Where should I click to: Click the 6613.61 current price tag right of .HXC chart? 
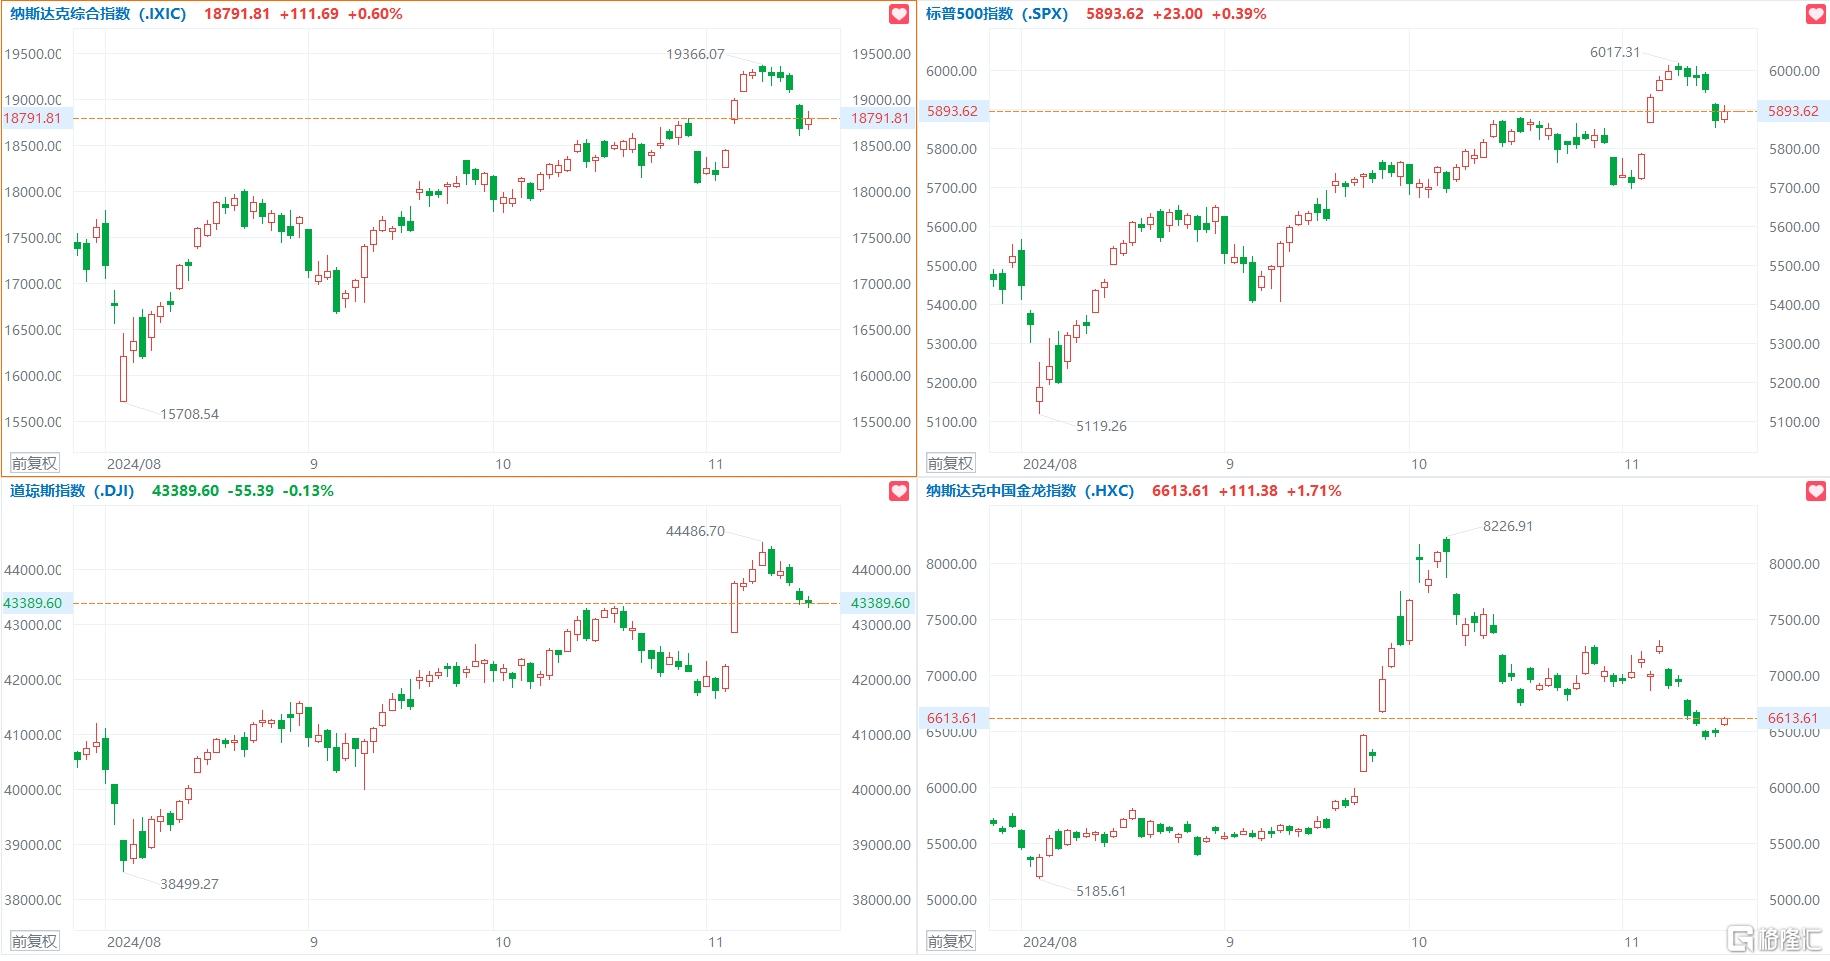point(1793,718)
